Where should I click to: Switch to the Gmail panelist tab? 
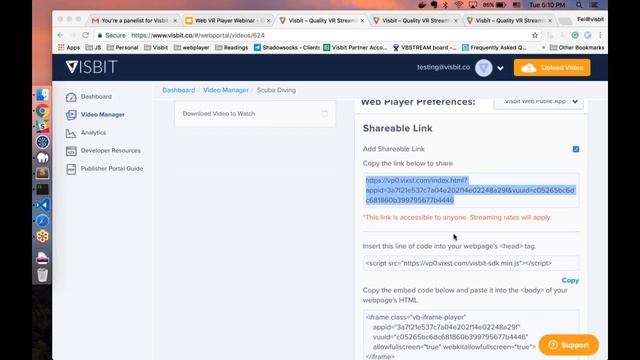[135, 20]
